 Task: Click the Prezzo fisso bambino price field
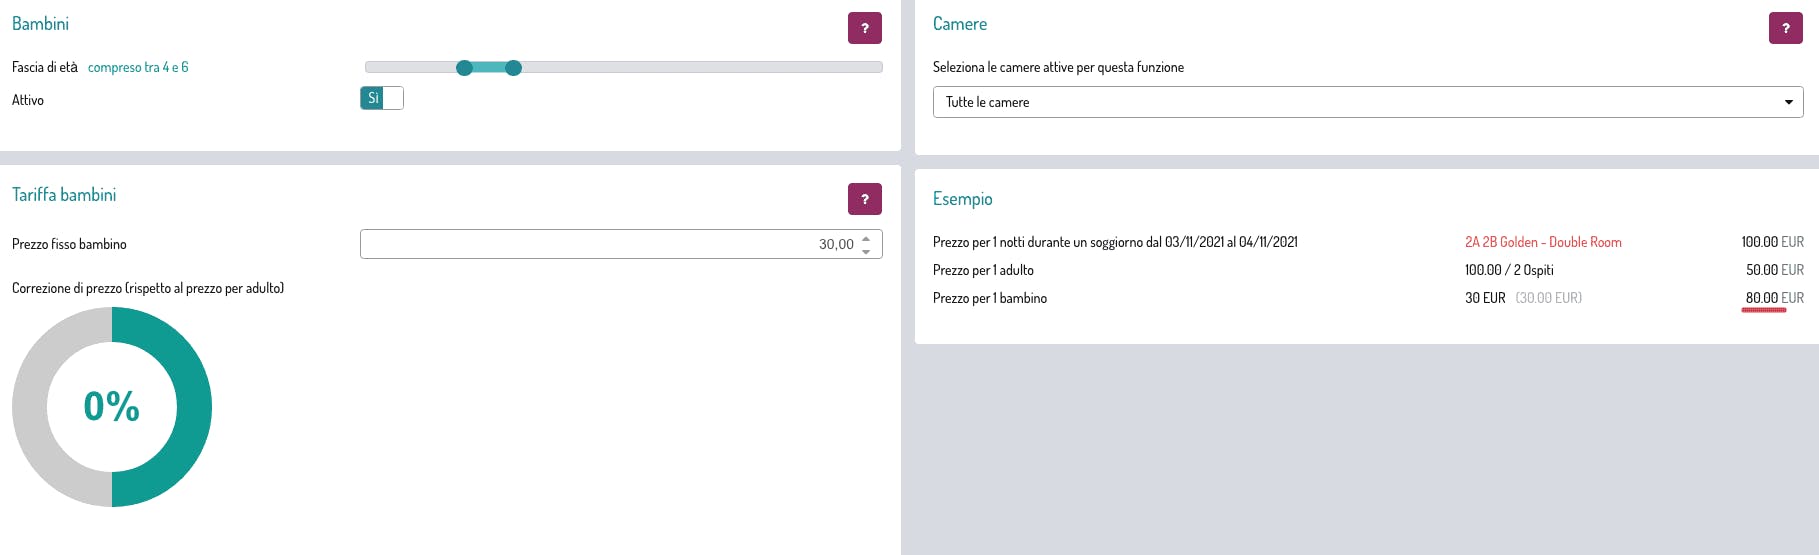(x=620, y=244)
